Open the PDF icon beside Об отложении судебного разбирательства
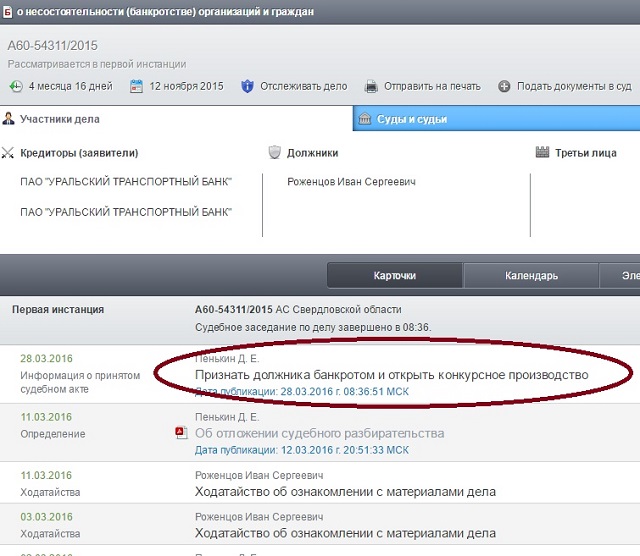Screen dimensions: 640x556 click(181, 433)
